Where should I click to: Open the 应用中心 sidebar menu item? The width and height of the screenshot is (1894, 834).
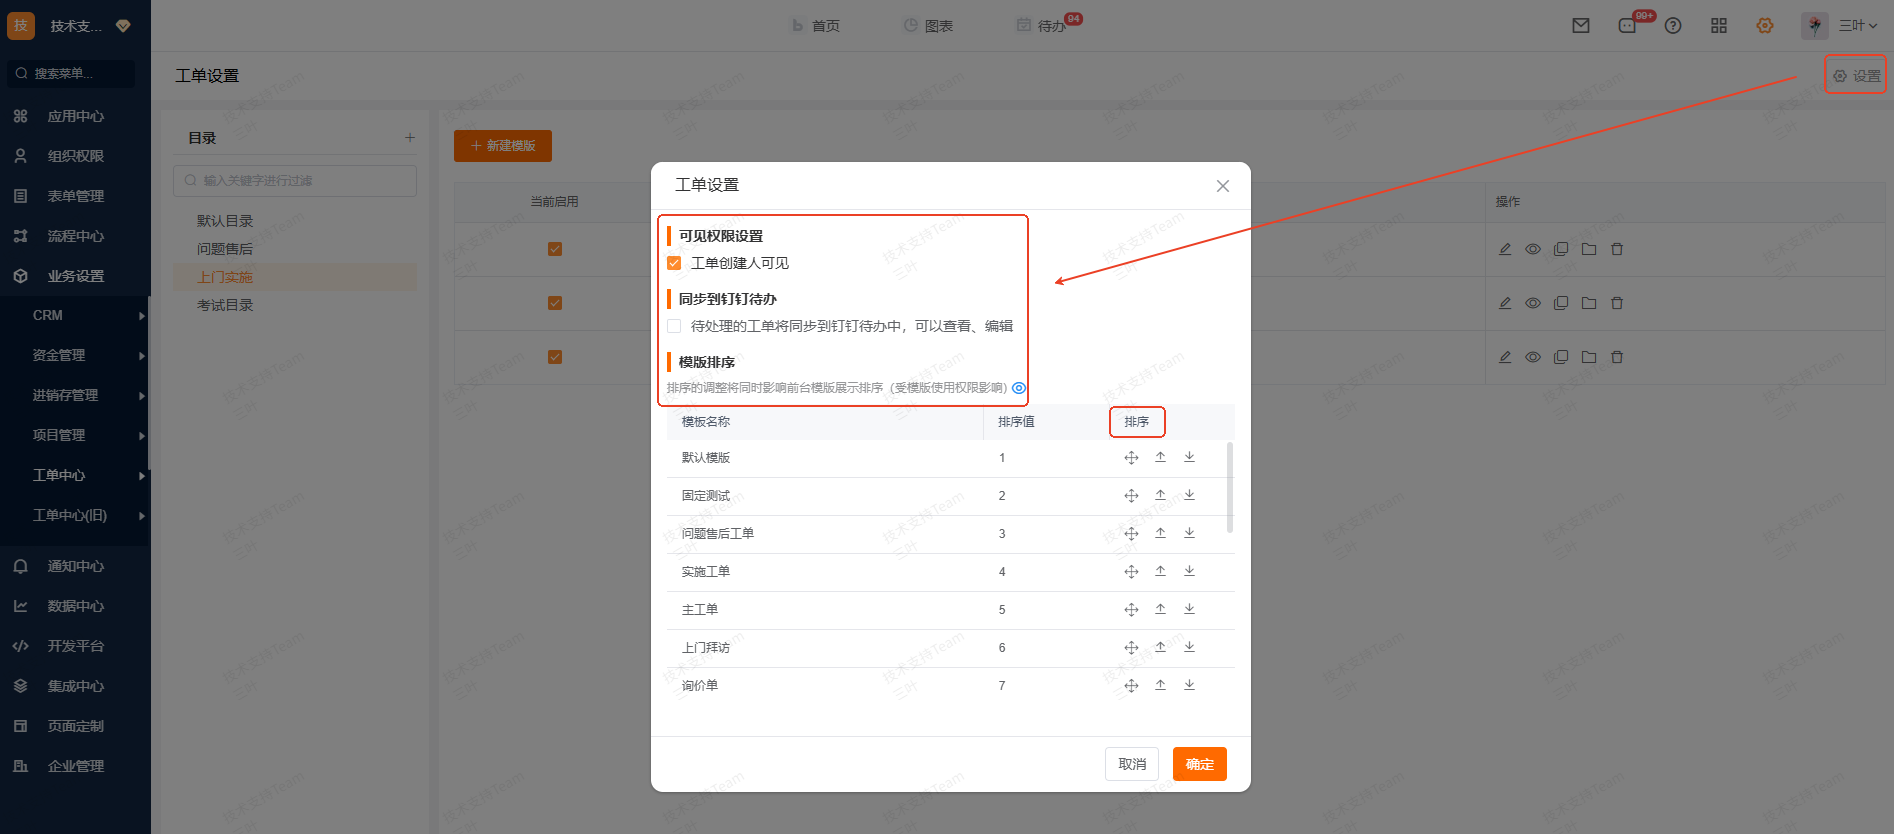pos(75,116)
